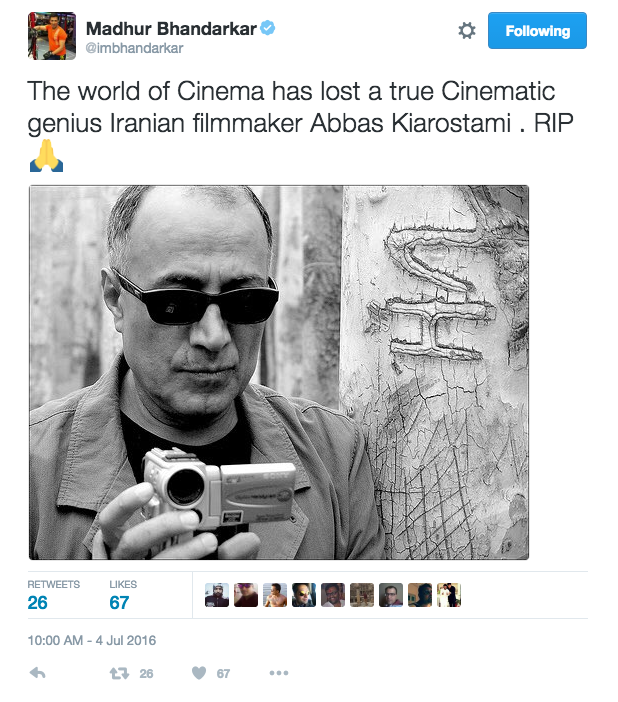Like the tweet with the heart icon
The width and height of the screenshot is (618, 702).
click(x=199, y=673)
